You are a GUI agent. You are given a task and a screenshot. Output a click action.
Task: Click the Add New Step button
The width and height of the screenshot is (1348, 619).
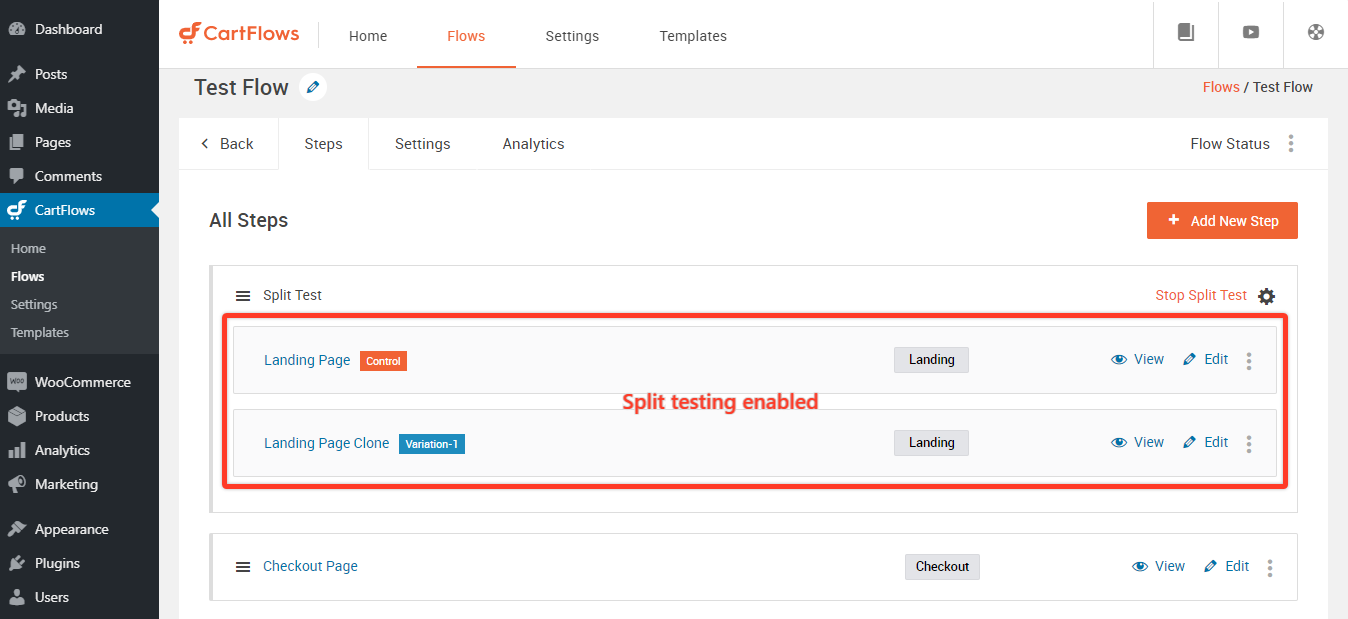pyautogui.click(x=1221, y=220)
